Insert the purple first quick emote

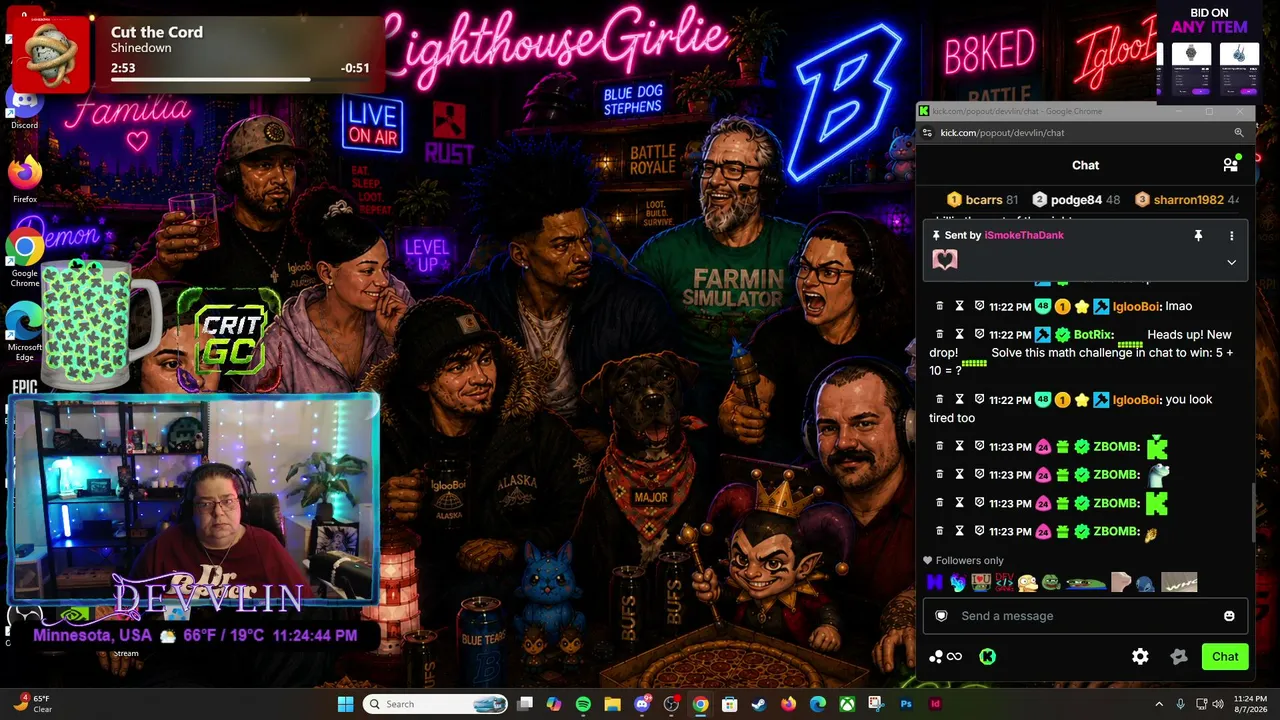pyautogui.click(x=935, y=582)
